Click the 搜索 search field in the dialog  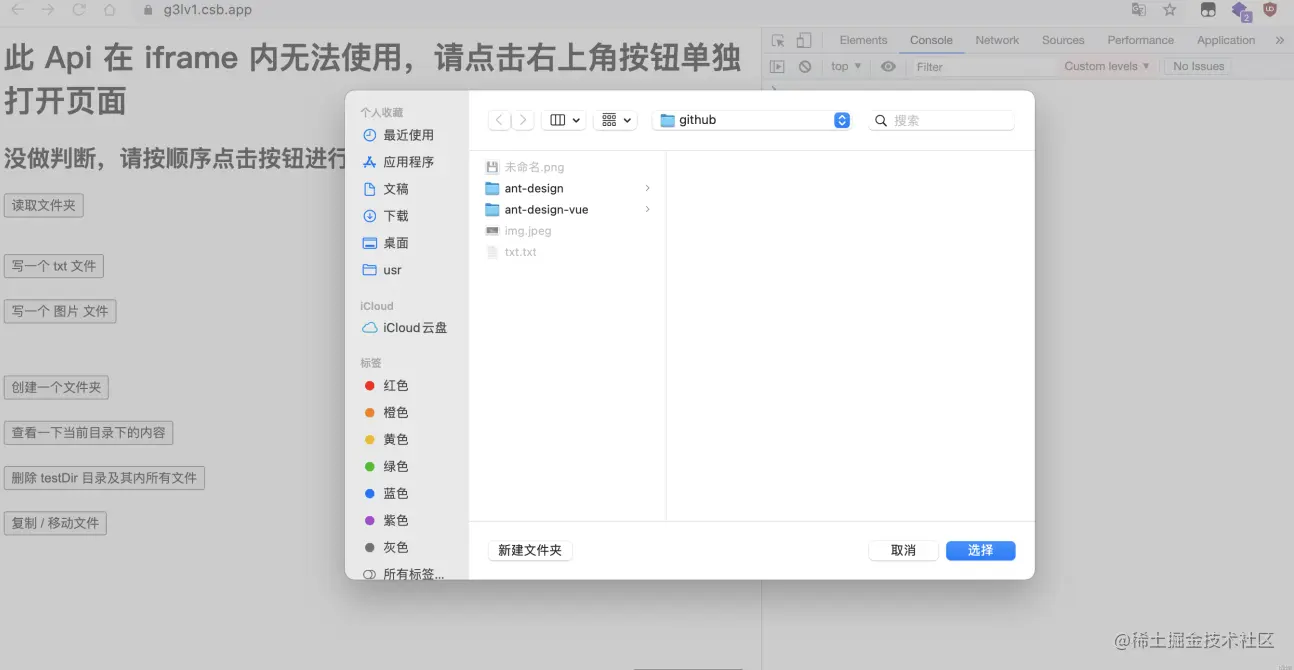tap(941, 119)
